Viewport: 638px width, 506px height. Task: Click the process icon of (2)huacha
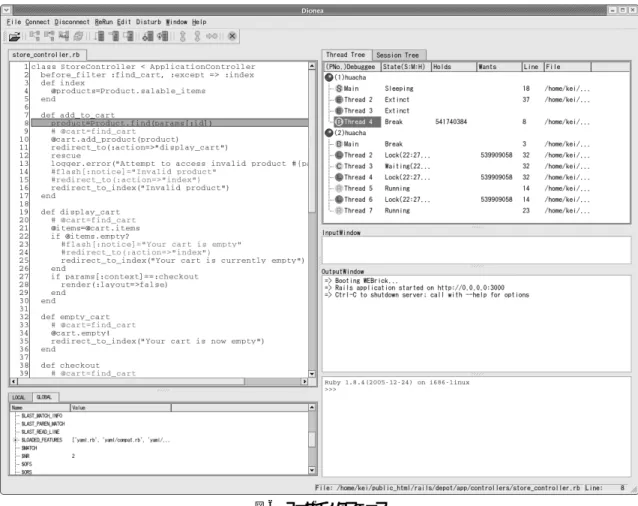point(329,133)
